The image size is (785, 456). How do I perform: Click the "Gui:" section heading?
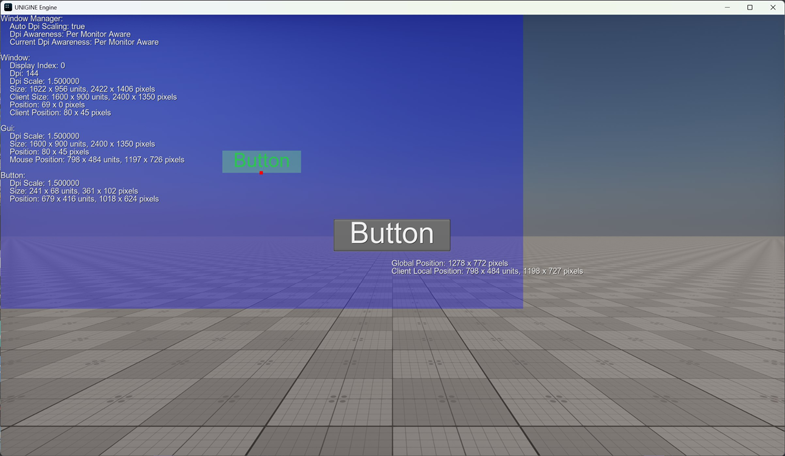(x=7, y=128)
